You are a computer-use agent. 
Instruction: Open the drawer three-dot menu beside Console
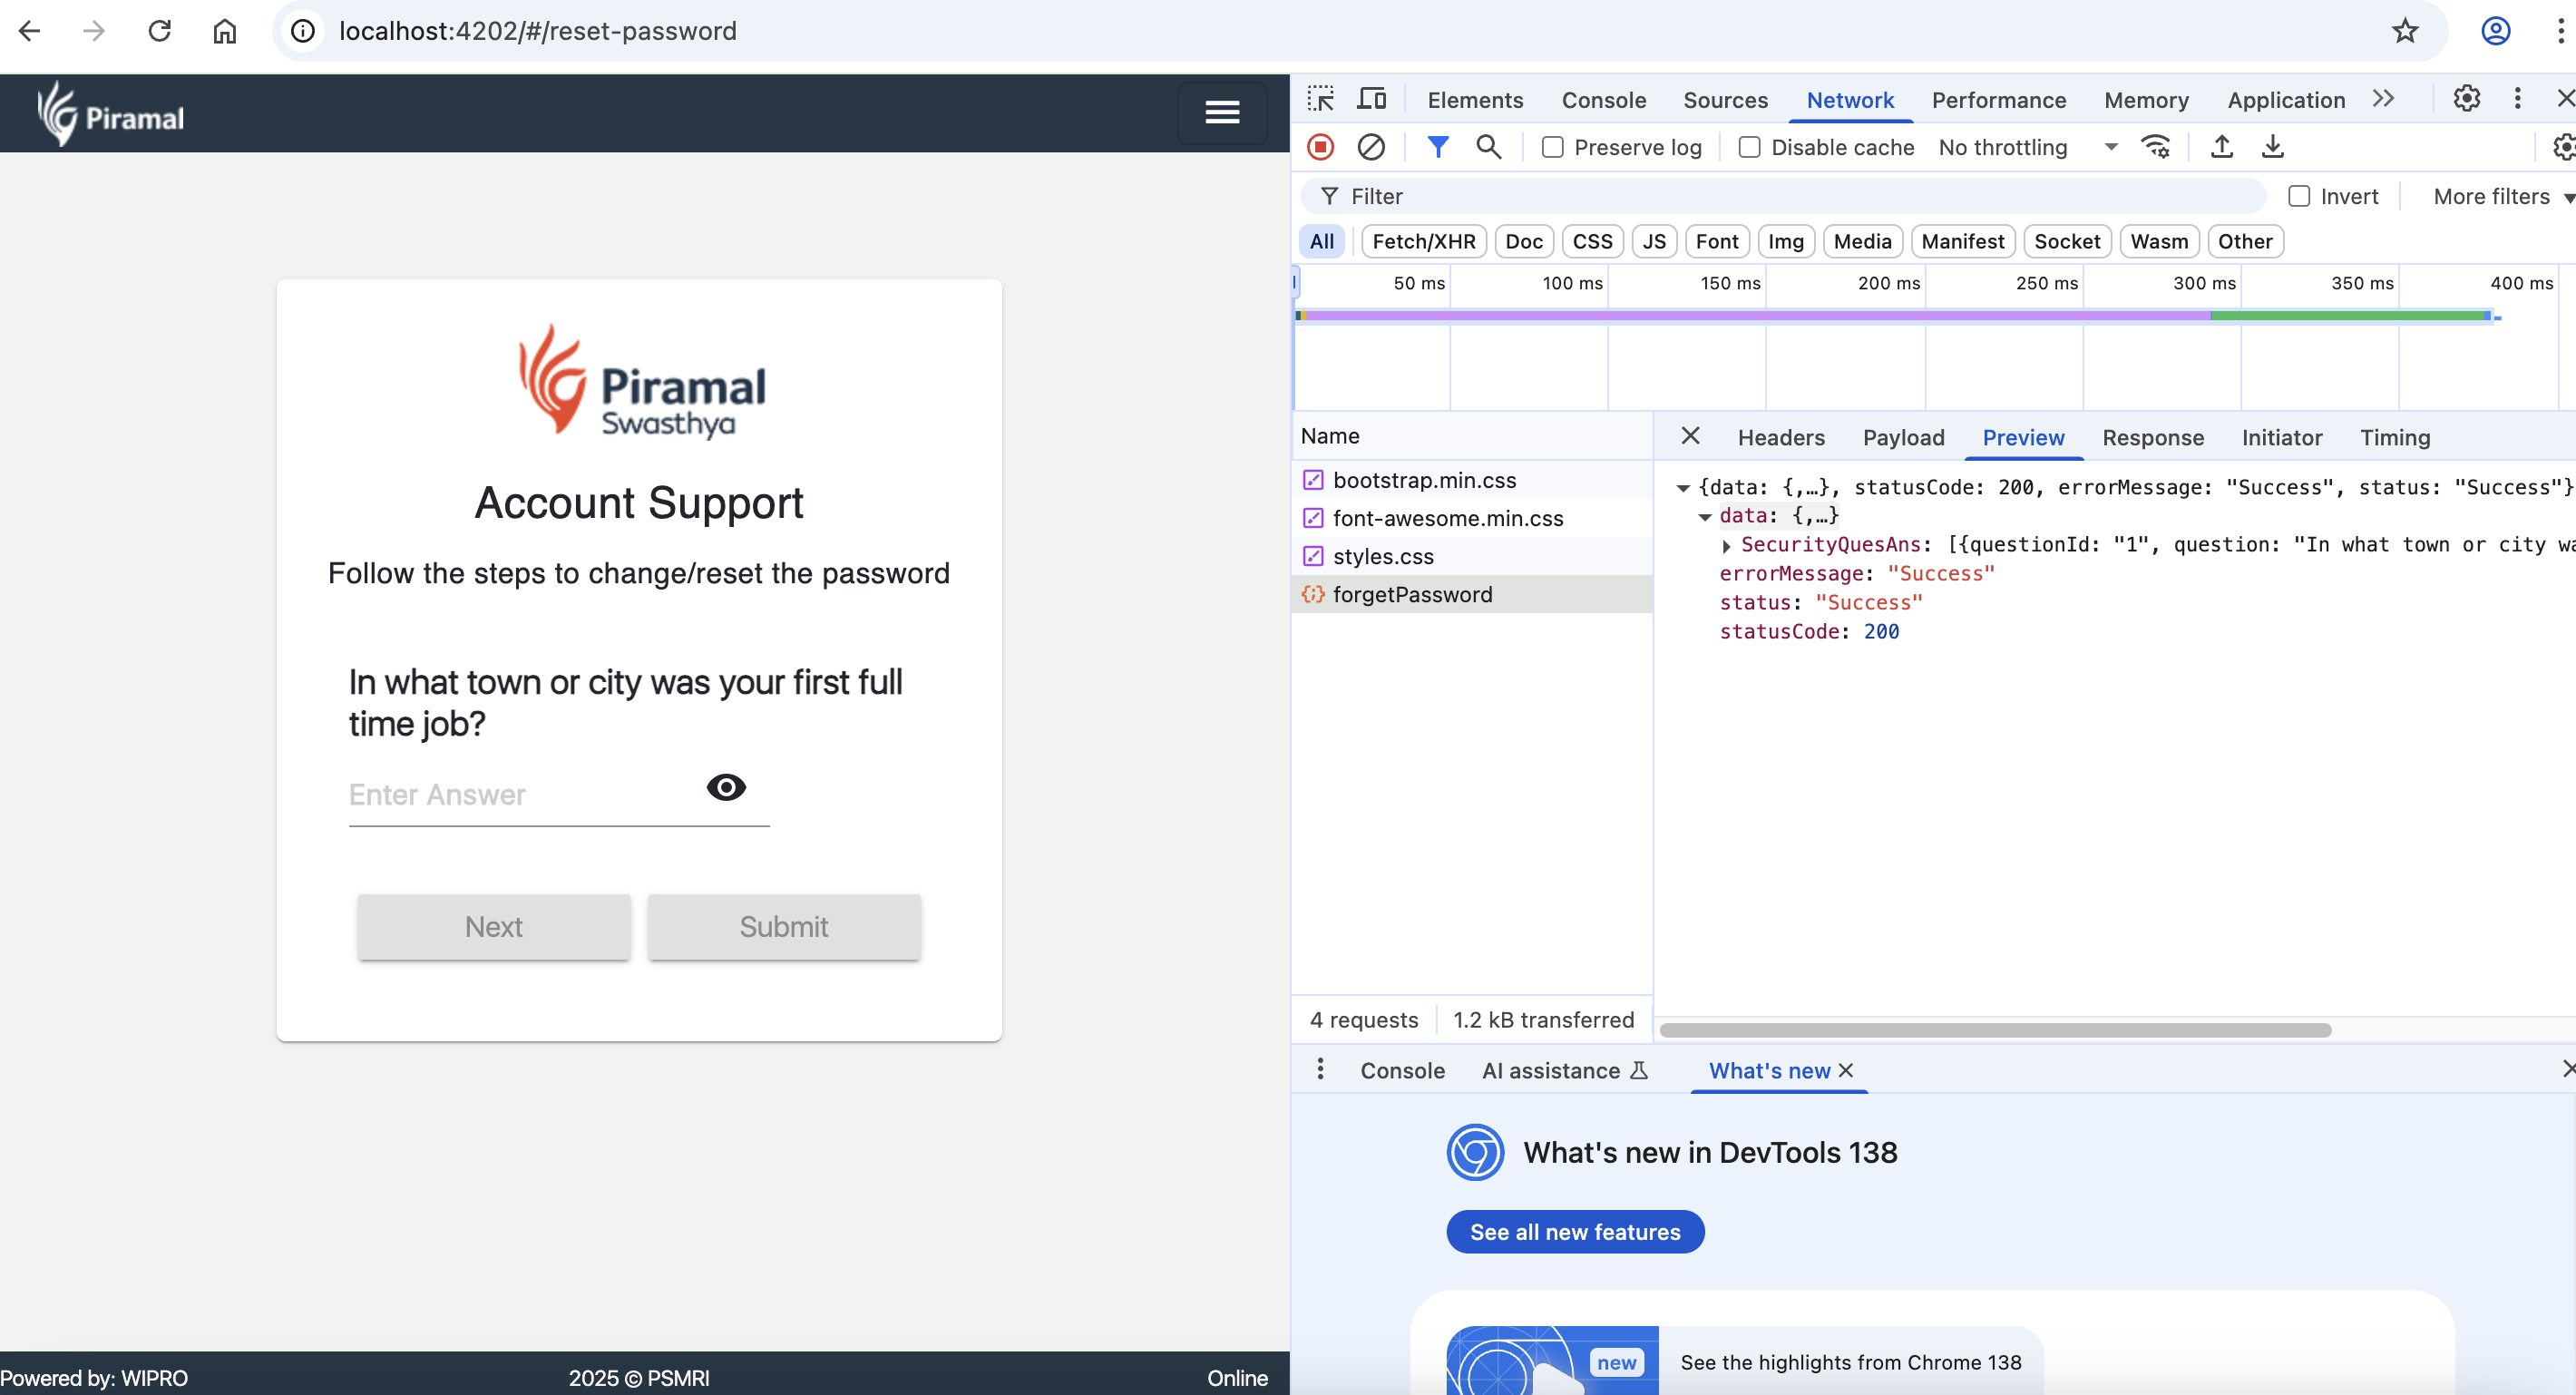(x=1320, y=1070)
